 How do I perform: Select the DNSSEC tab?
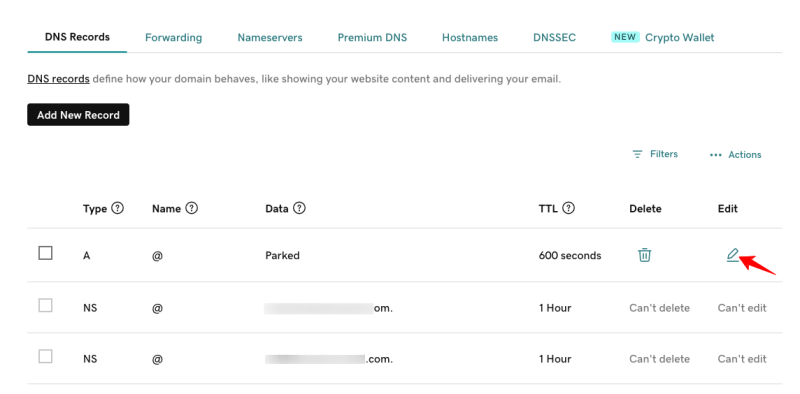pyautogui.click(x=555, y=38)
